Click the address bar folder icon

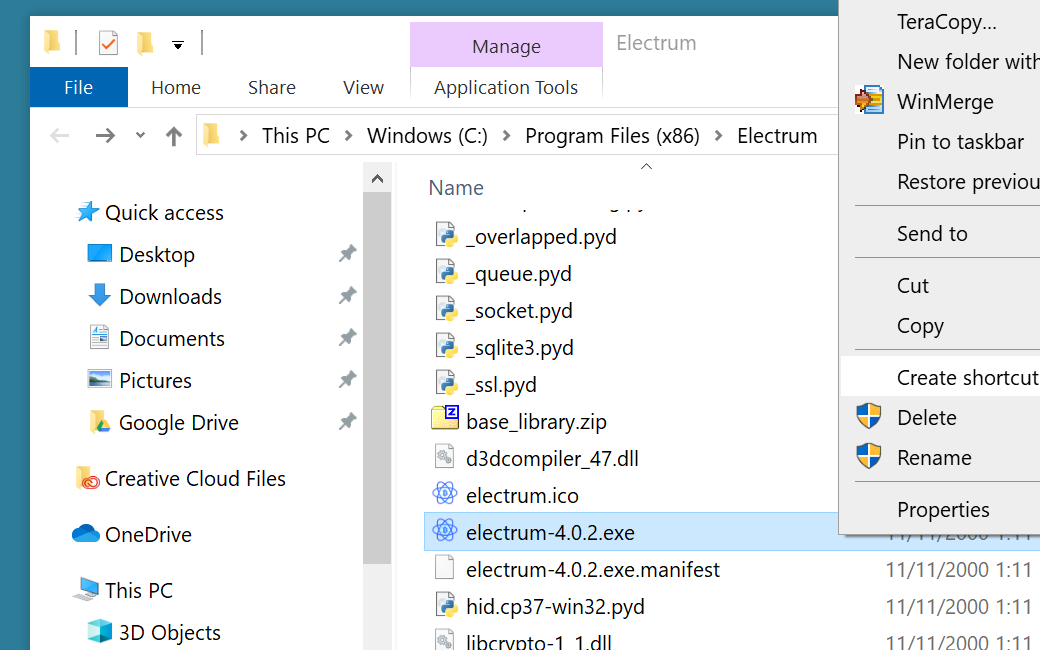[x=212, y=135]
